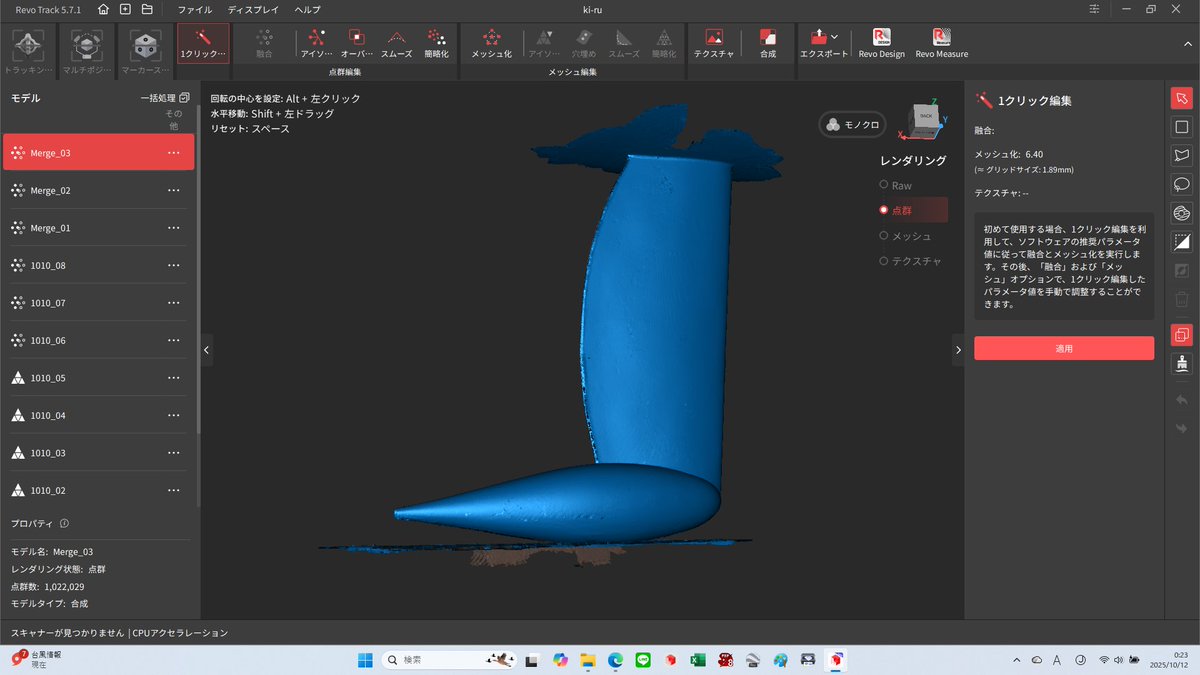
Task: Open the 台風情報 weather widget
Action: [x=37, y=660]
